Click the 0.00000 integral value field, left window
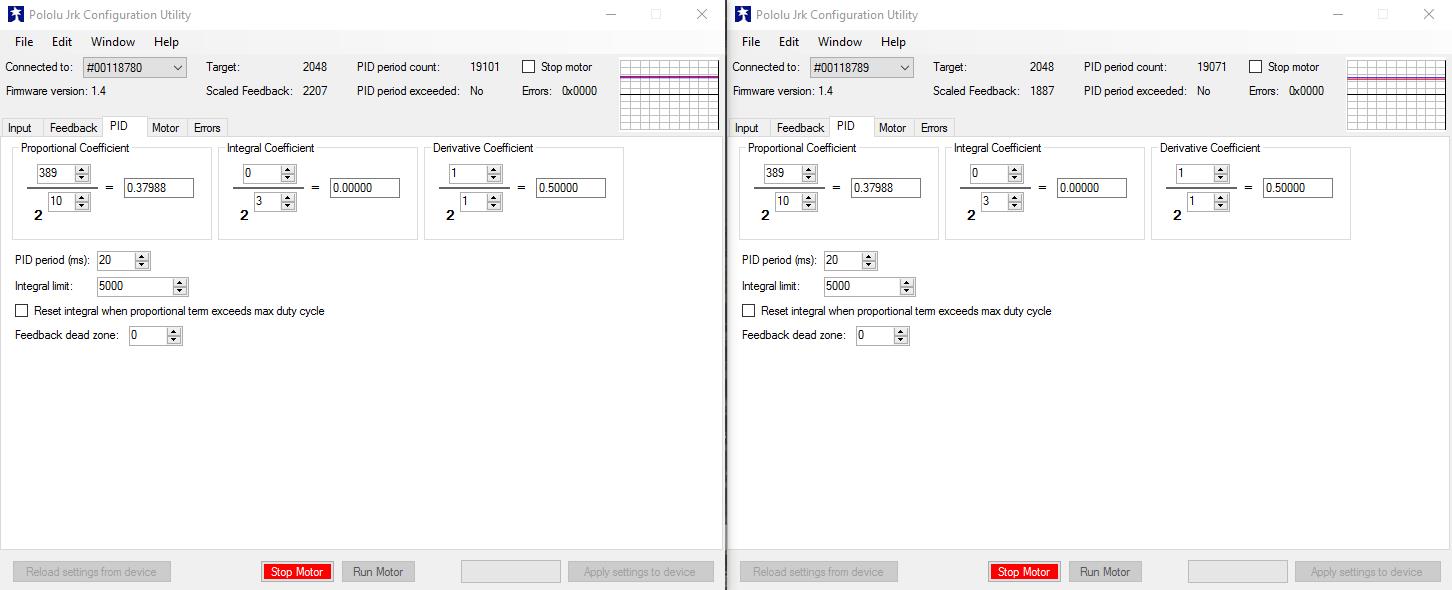This screenshot has width=1452, height=590. click(365, 188)
